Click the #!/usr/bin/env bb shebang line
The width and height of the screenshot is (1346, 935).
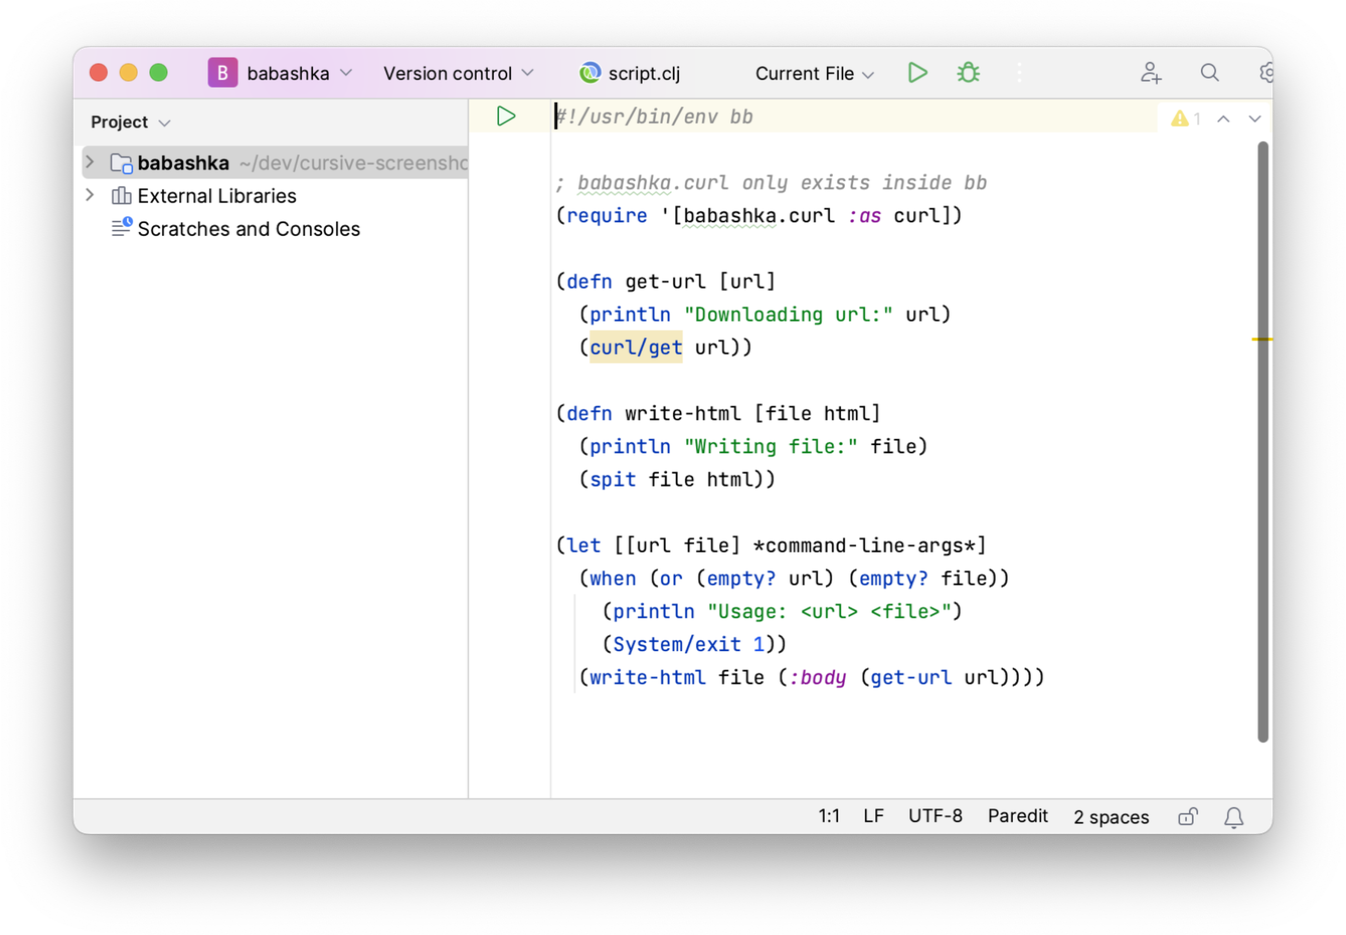(x=655, y=116)
